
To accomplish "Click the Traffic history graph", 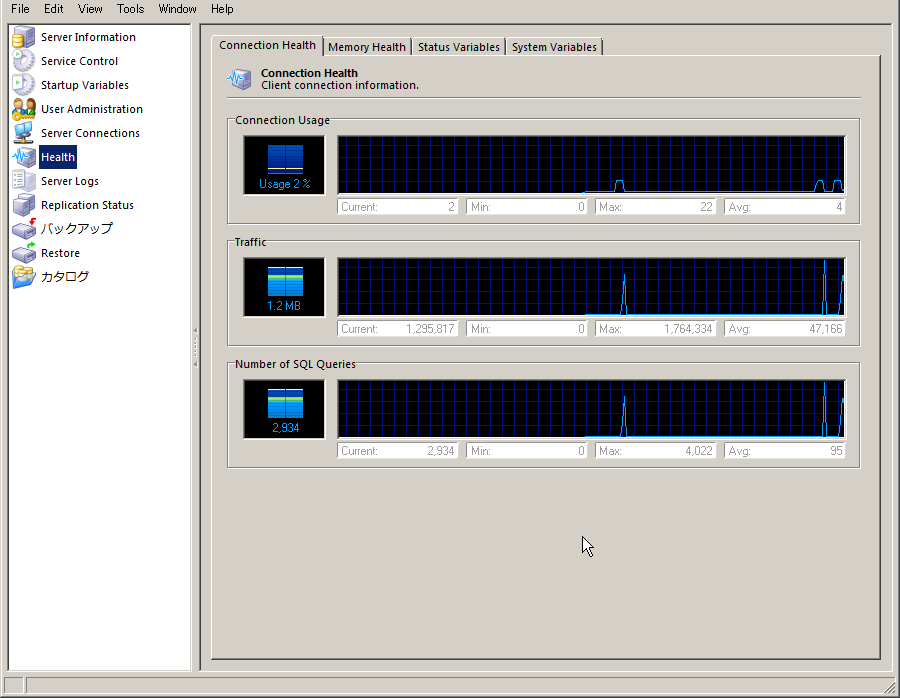I will click(x=591, y=287).
